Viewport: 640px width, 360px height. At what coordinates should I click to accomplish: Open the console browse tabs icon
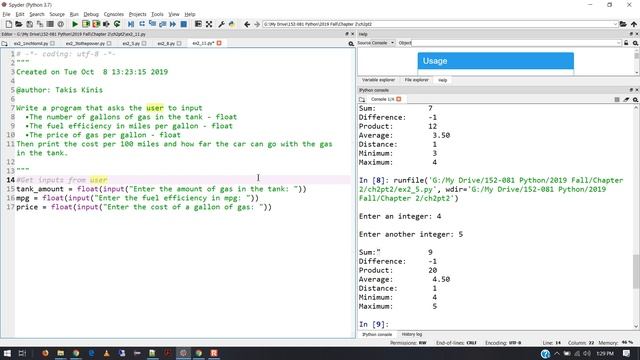[x=362, y=100]
